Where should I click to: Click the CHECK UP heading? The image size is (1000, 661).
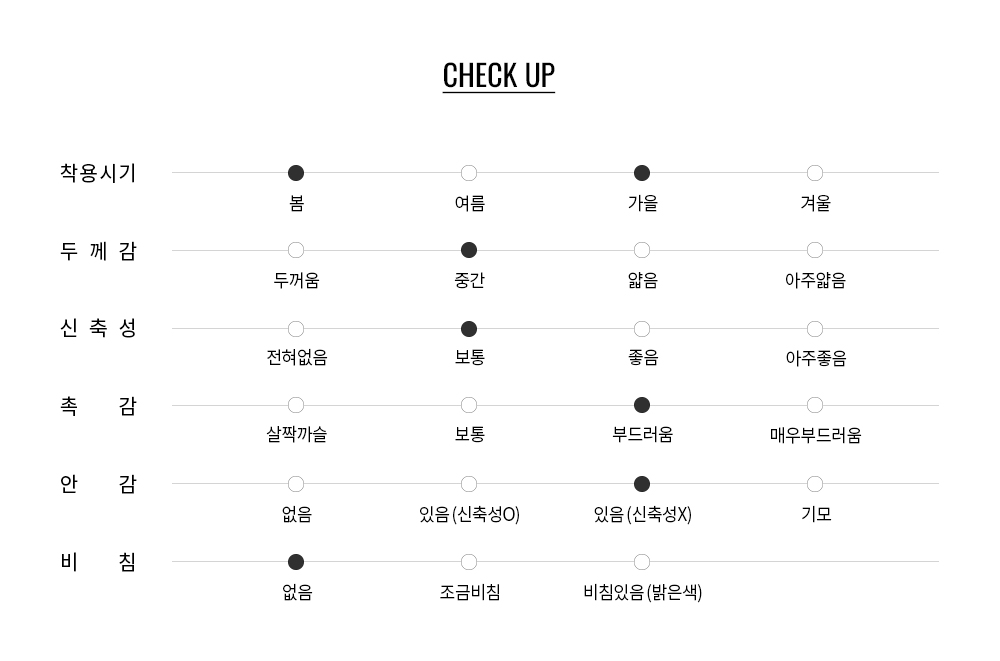coord(498,75)
